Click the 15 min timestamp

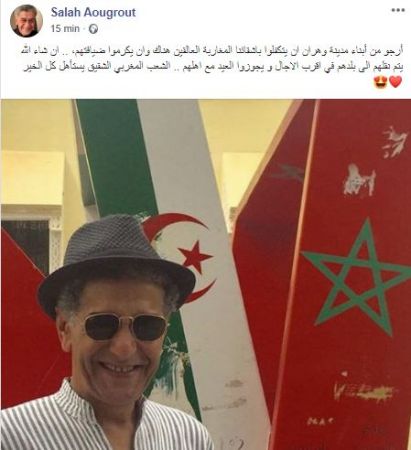click(x=65, y=29)
